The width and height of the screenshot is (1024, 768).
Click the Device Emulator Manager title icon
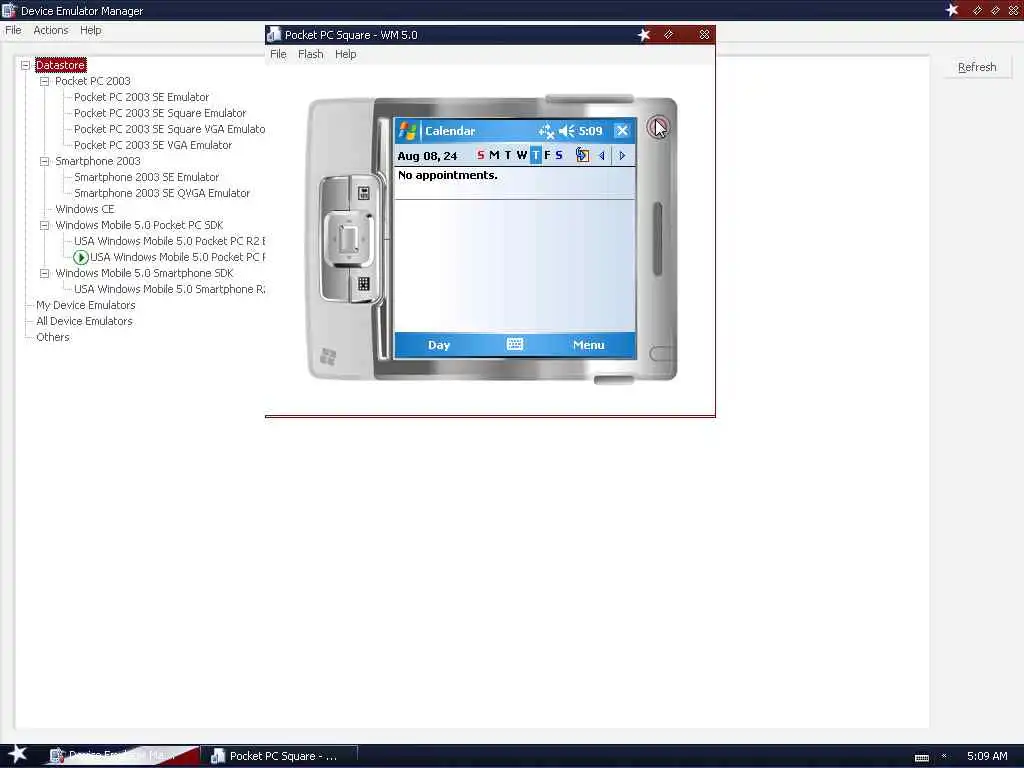coord(9,10)
